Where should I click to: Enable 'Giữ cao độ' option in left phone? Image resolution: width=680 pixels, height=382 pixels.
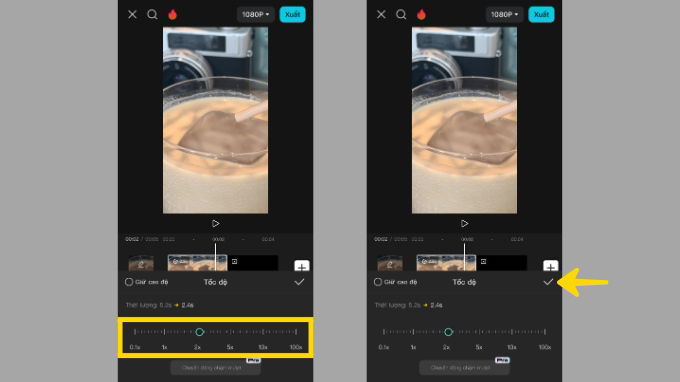tap(147, 282)
